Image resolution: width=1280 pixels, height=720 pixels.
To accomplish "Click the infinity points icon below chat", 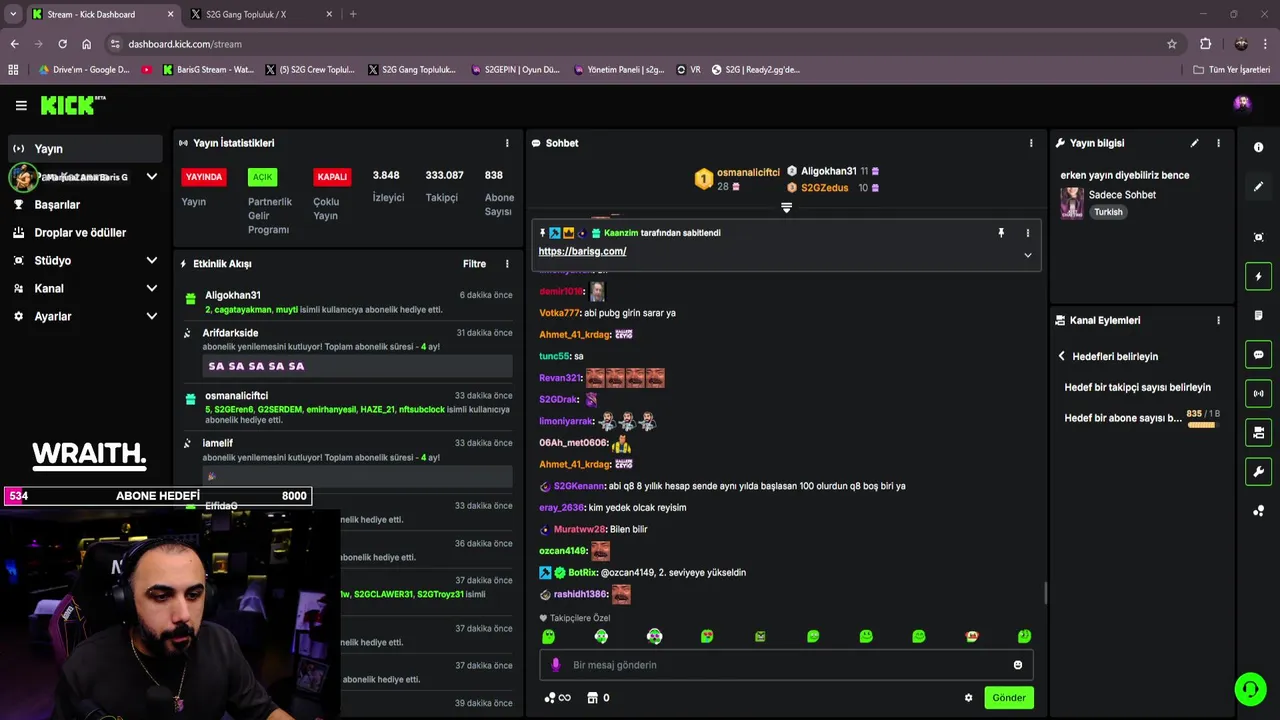I will (558, 698).
